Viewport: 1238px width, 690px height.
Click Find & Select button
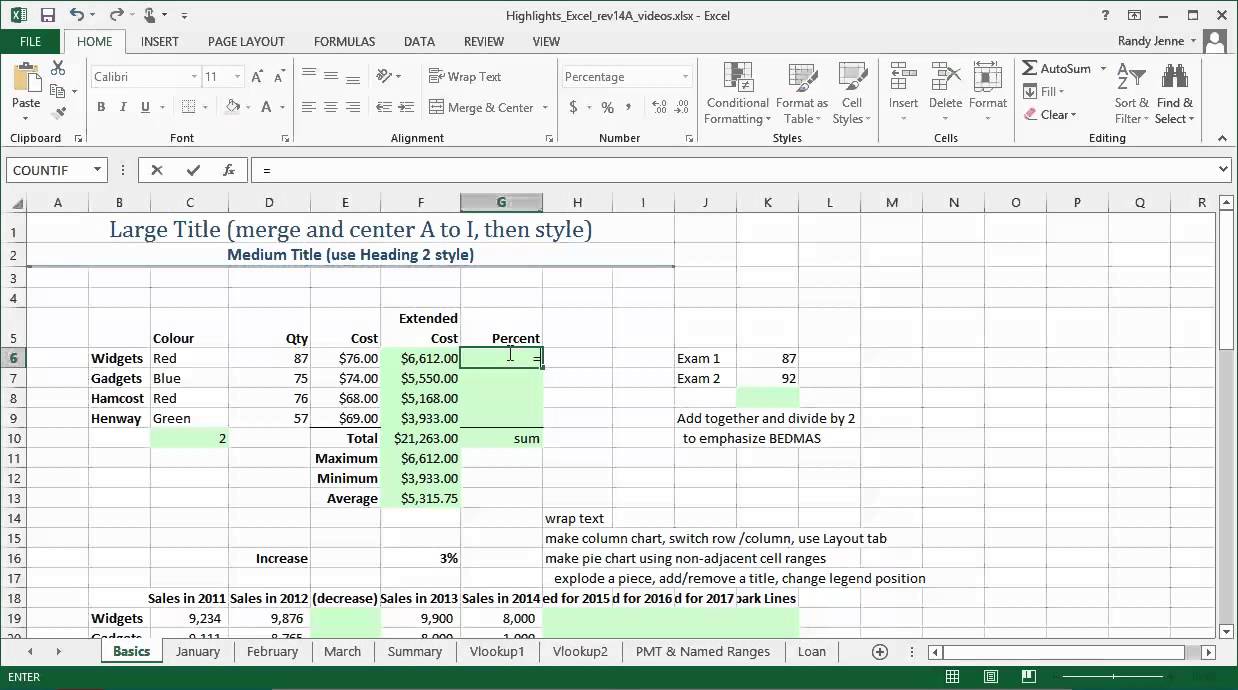(1175, 93)
